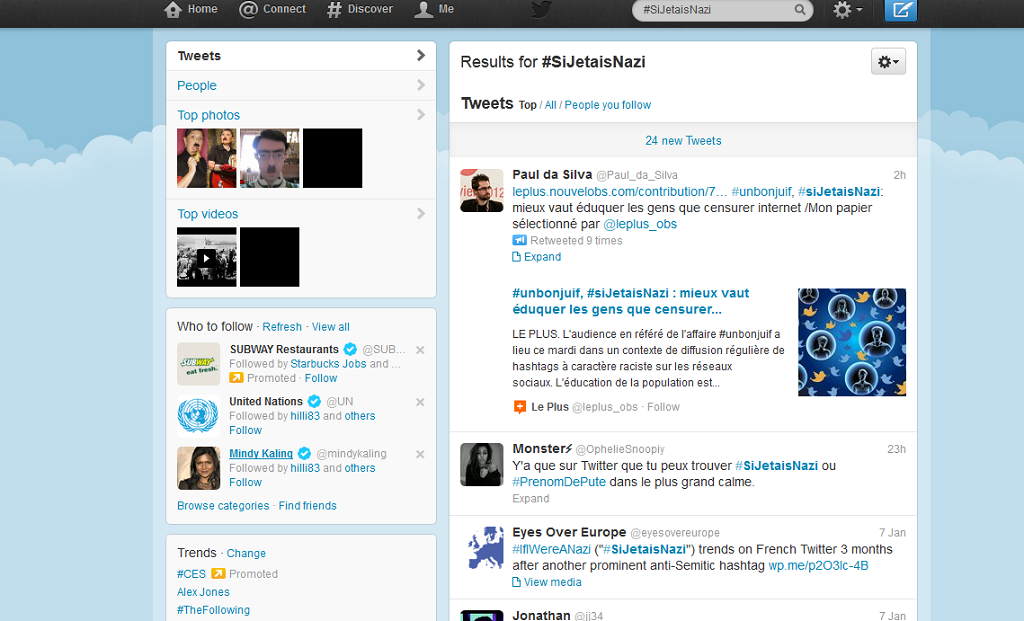Click the chevron next to Tweets
This screenshot has height=621, width=1024.
[x=421, y=56]
